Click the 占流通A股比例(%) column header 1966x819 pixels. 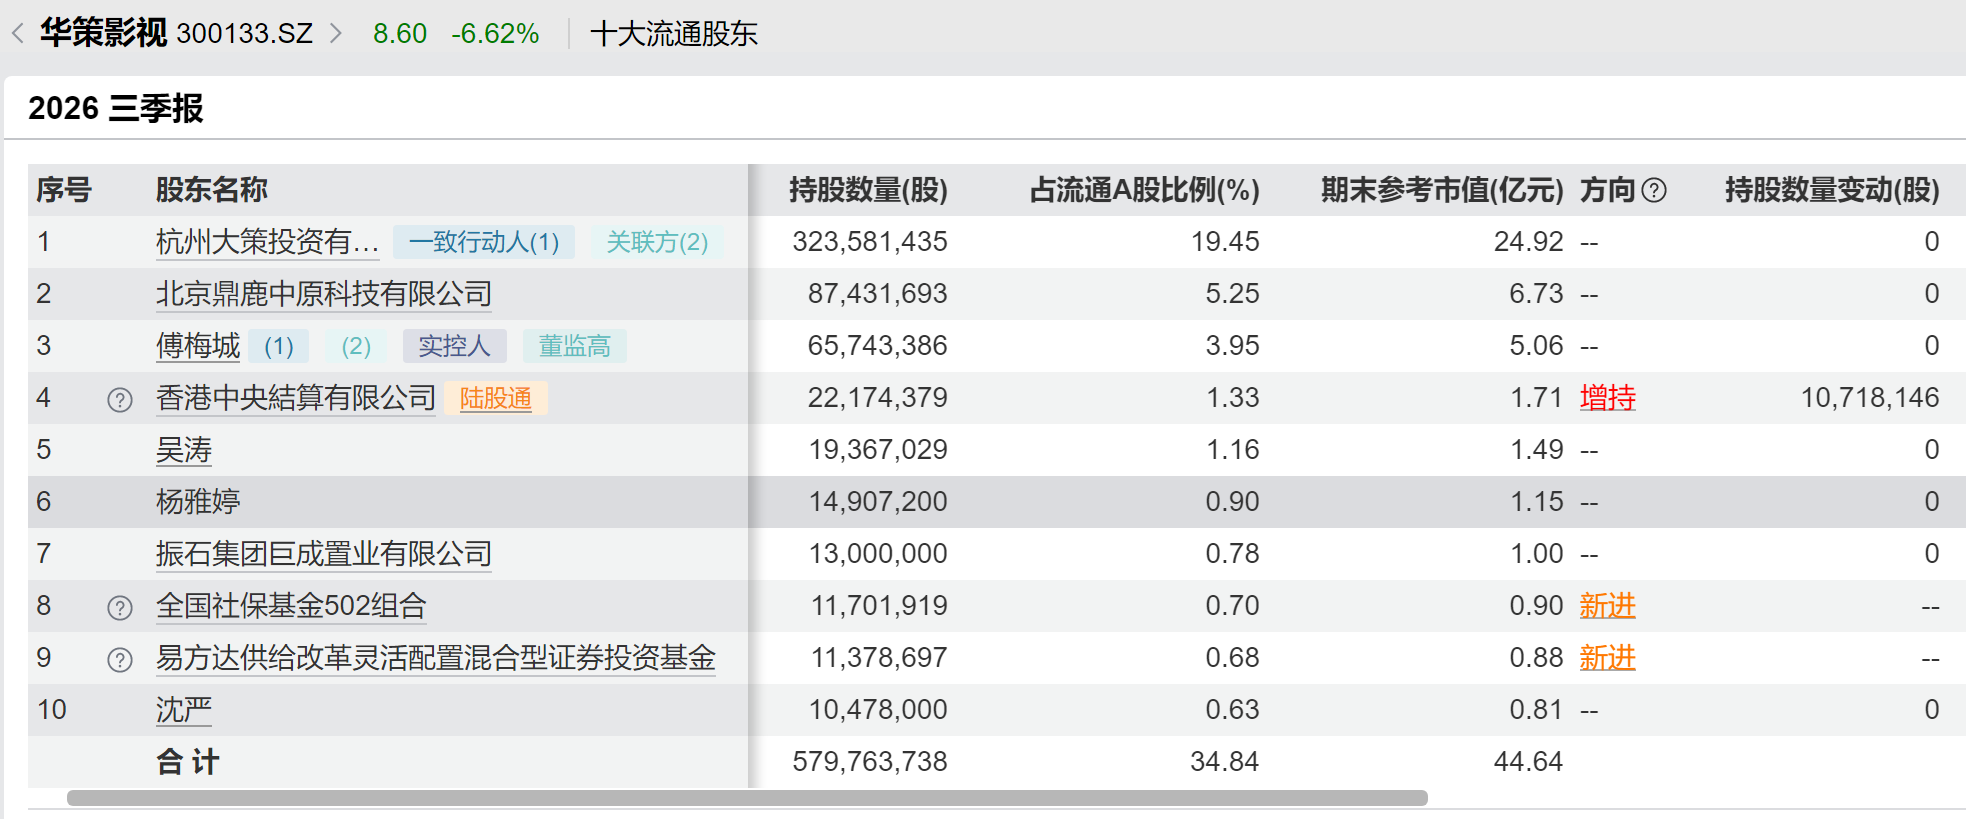1145,190
